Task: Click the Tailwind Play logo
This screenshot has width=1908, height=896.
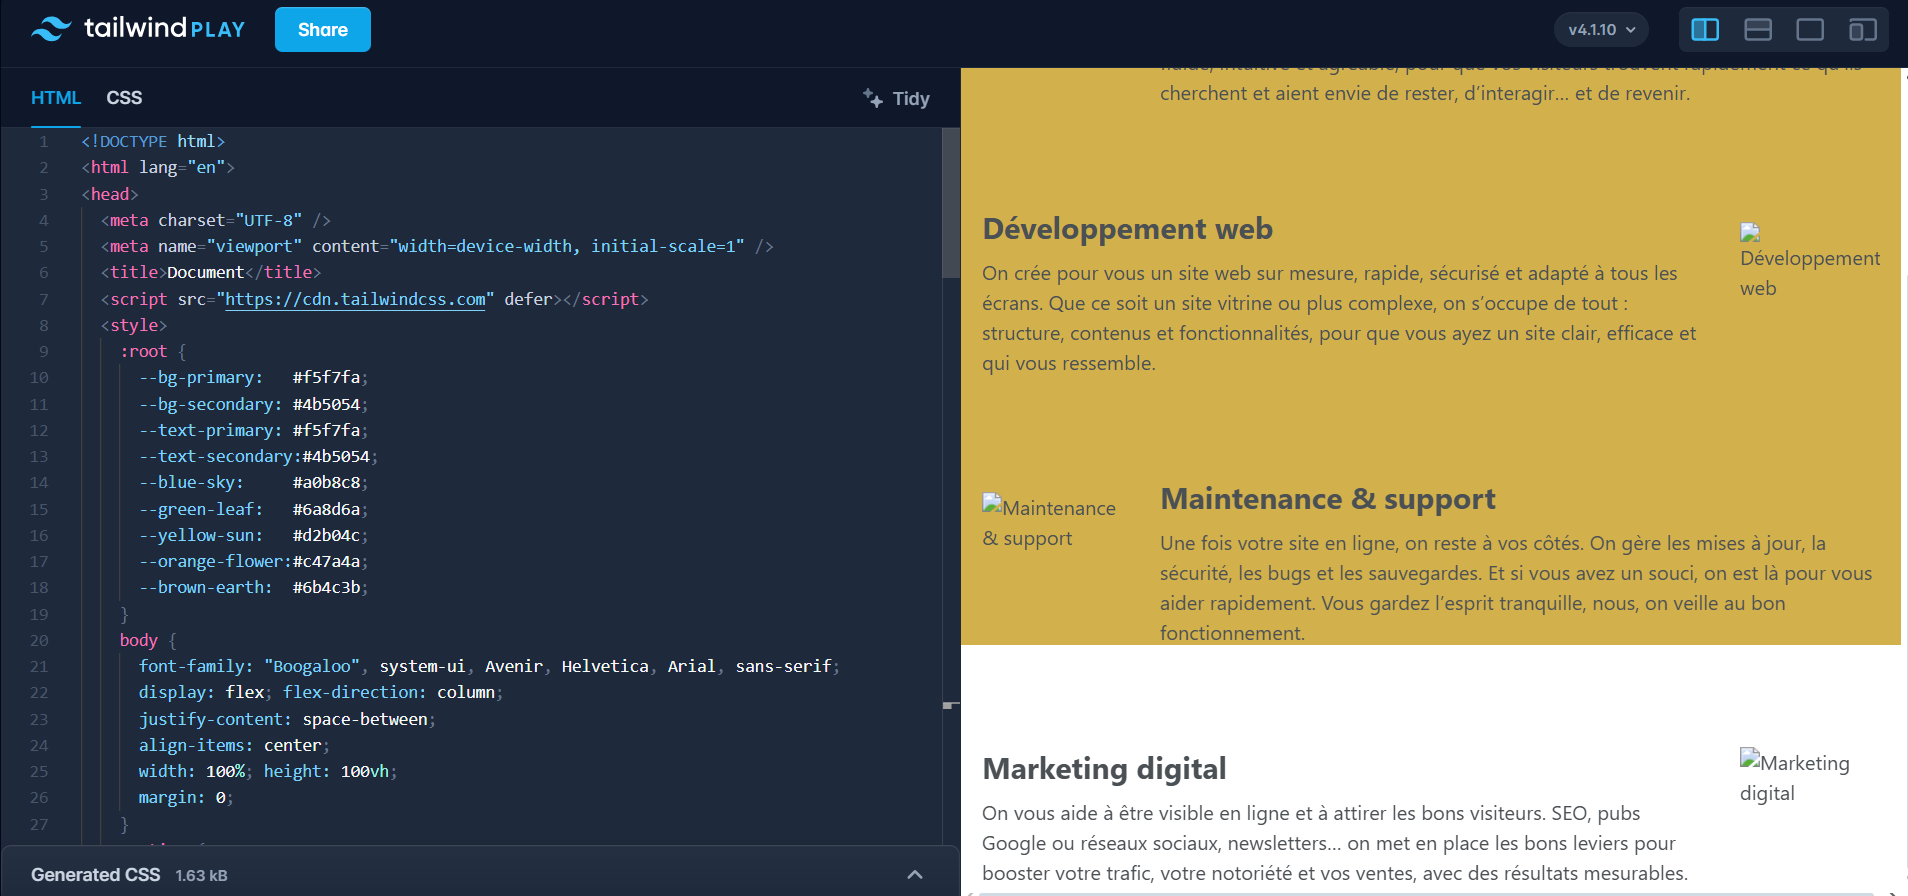Action: click(x=138, y=29)
